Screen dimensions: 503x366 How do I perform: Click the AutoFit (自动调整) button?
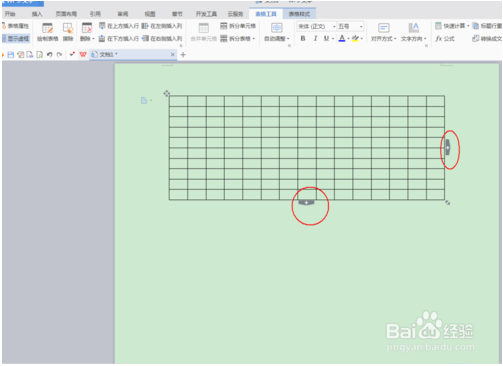[x=277, y=32]
